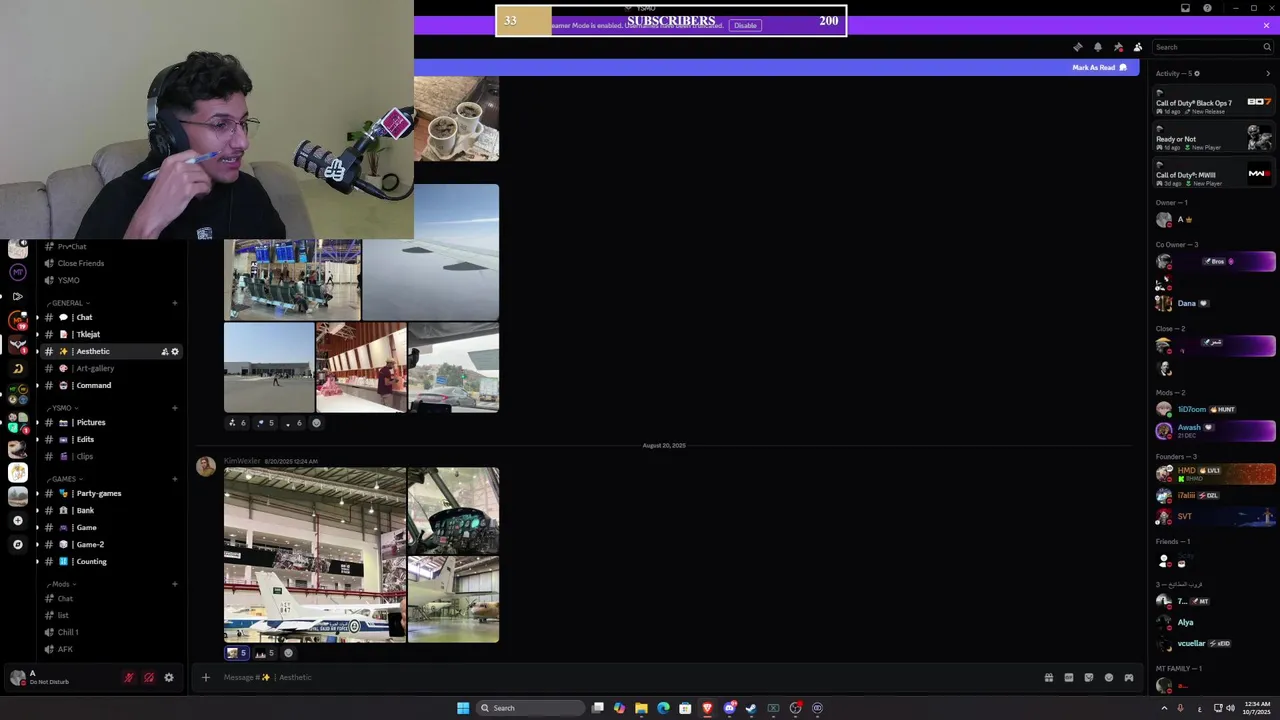This screenshot has height=720, width=1280.
Task: Disable Streamer Mode from the banner
Action: tap(745, 25)
